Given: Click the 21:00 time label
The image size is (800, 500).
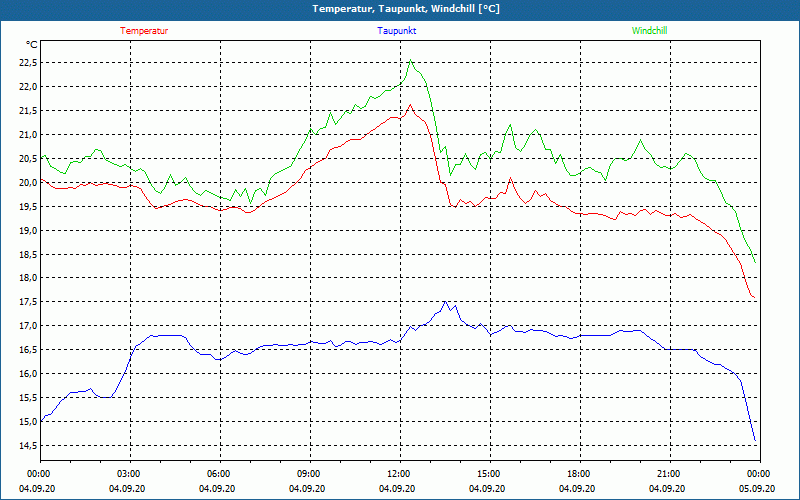Looking at the screenshot, I should 669,474.
